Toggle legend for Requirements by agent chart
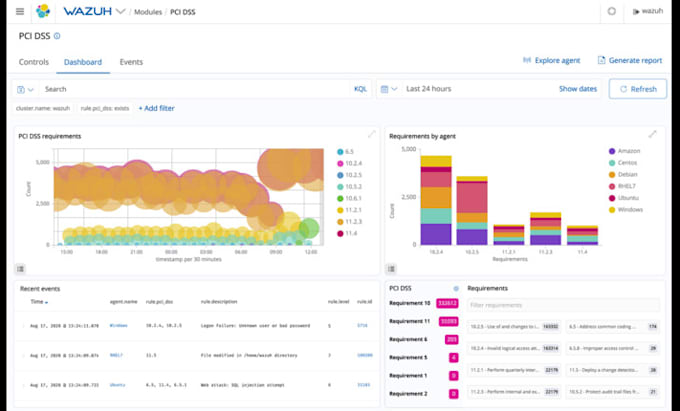The image size is (680, 411). pos(391,269)
